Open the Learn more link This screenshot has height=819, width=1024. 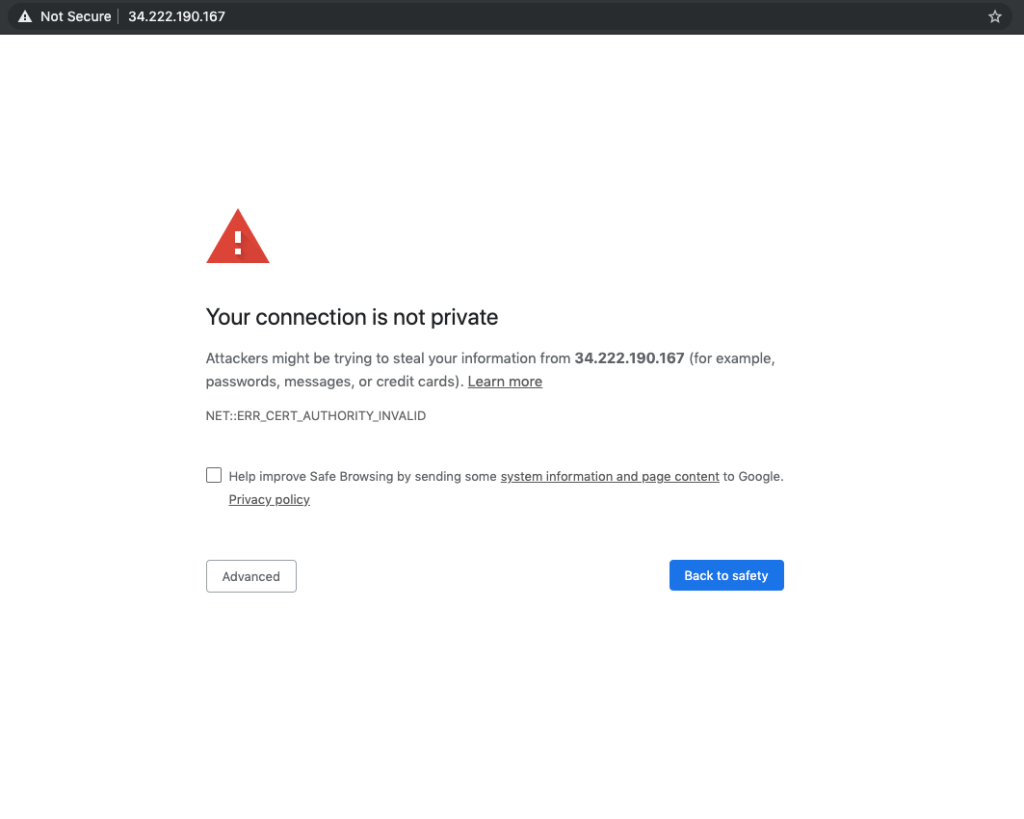point(504,381)
